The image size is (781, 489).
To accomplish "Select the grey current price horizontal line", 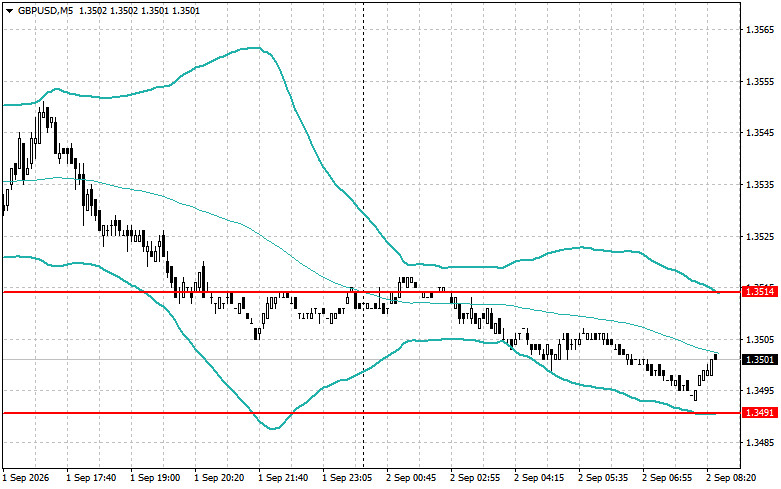I will (x=371, y=360).
